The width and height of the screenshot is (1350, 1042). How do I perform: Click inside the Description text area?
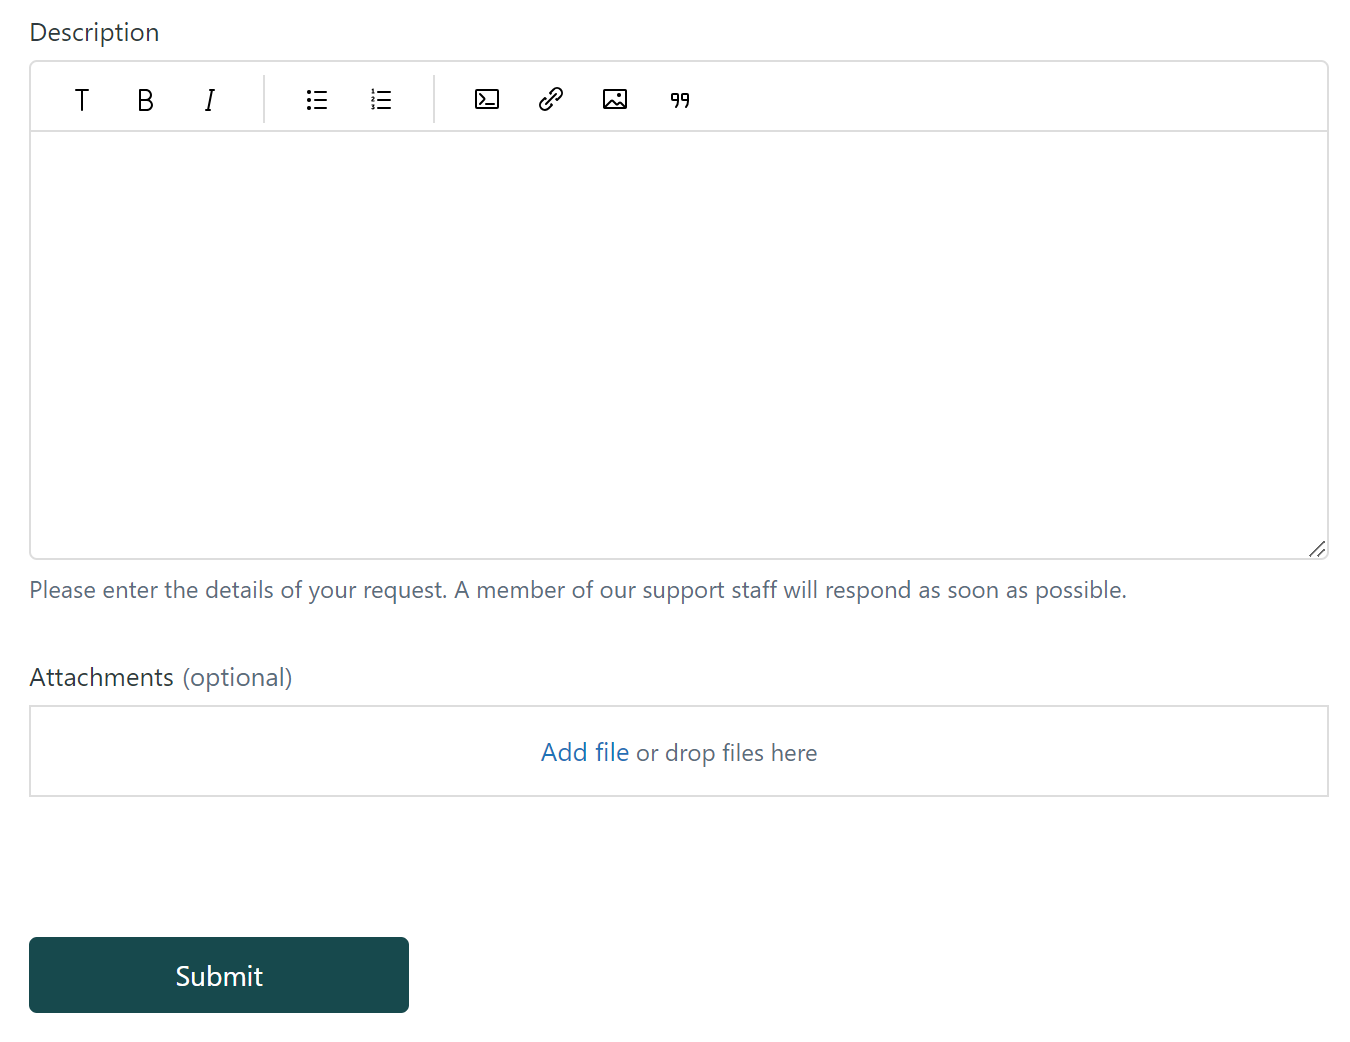click(x=678, y=344)
